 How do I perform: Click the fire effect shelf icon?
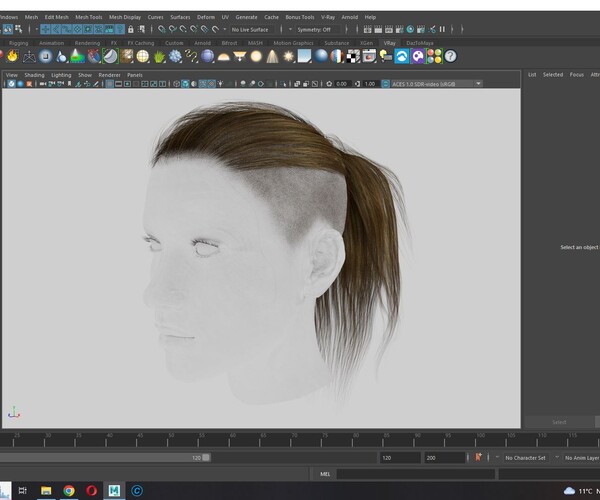(13, 56)
